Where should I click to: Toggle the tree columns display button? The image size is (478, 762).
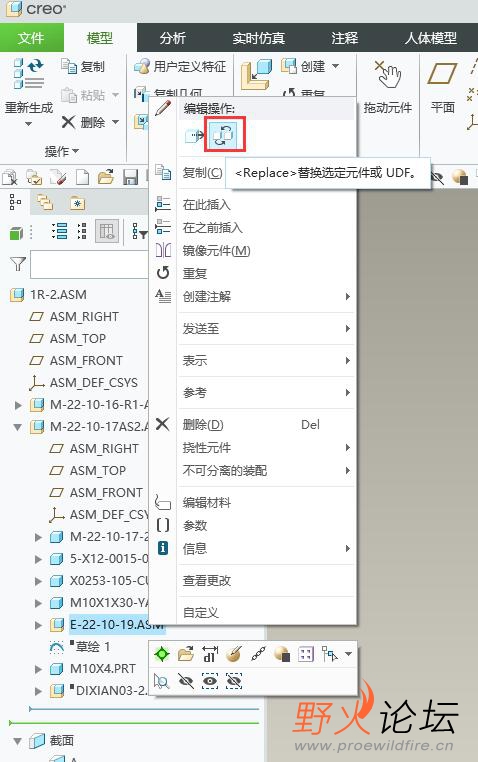pyautogui.click(x=106, y=231)
